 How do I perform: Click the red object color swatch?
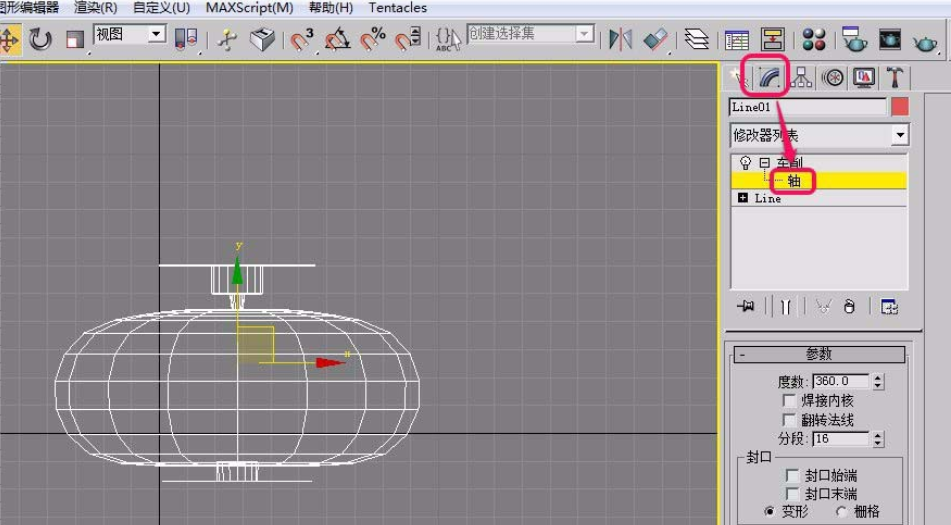point(900,107)
